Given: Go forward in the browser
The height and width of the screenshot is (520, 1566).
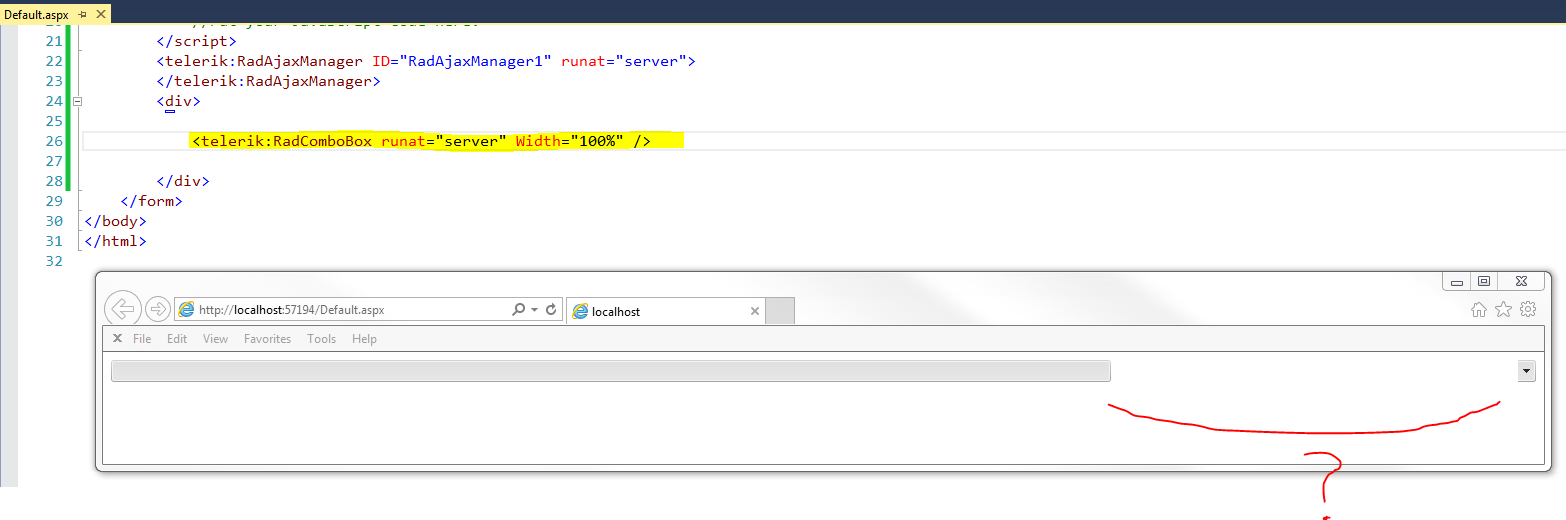Looking at the screenshot, I should (x=157, y=309).
